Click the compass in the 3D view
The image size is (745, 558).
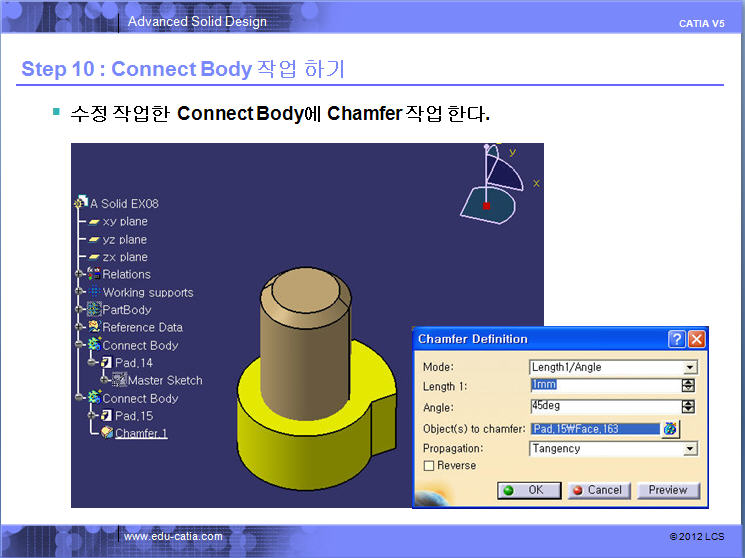tap(489, 188)
